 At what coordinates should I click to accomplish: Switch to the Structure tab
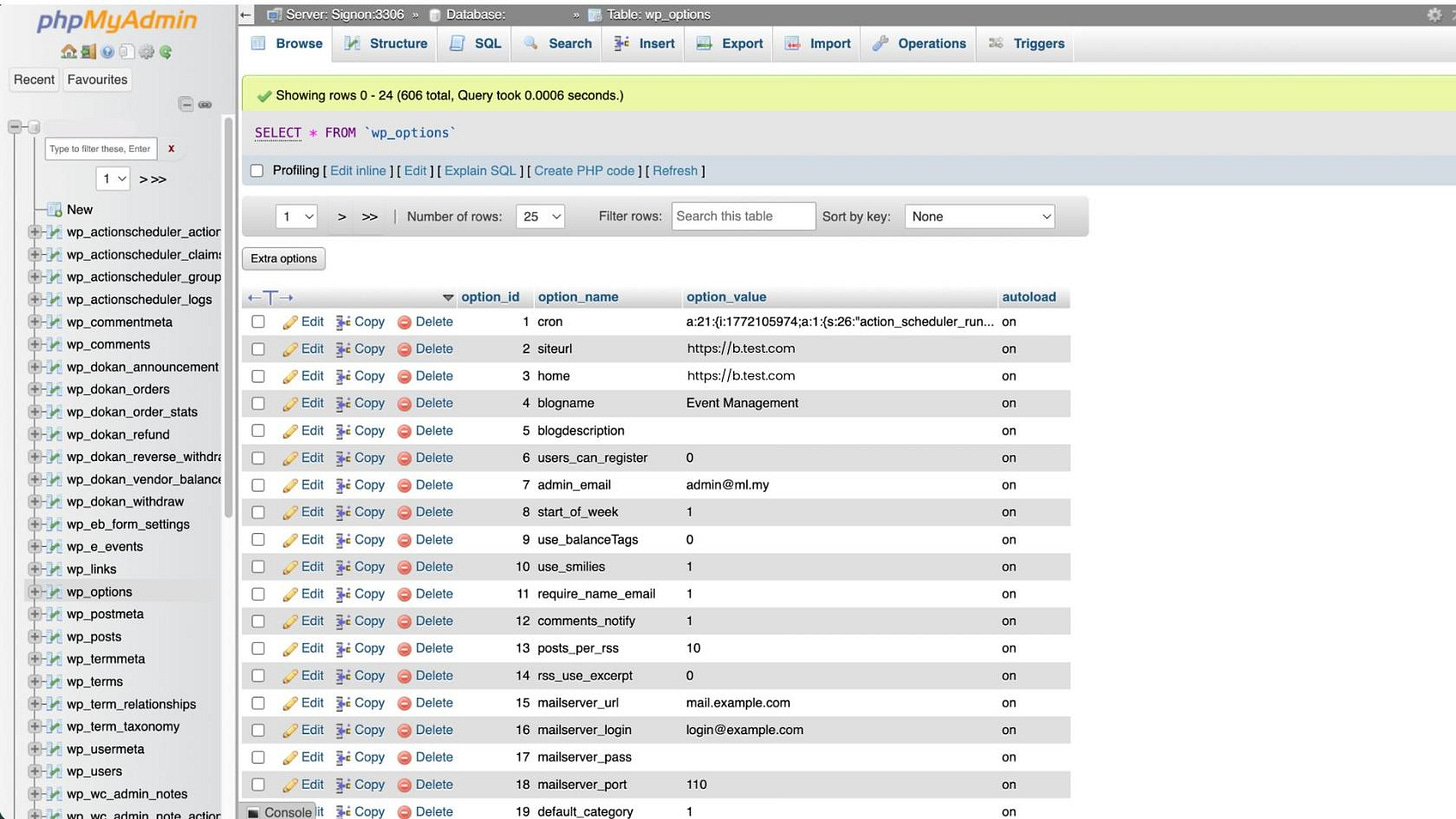tap(386, 44)
